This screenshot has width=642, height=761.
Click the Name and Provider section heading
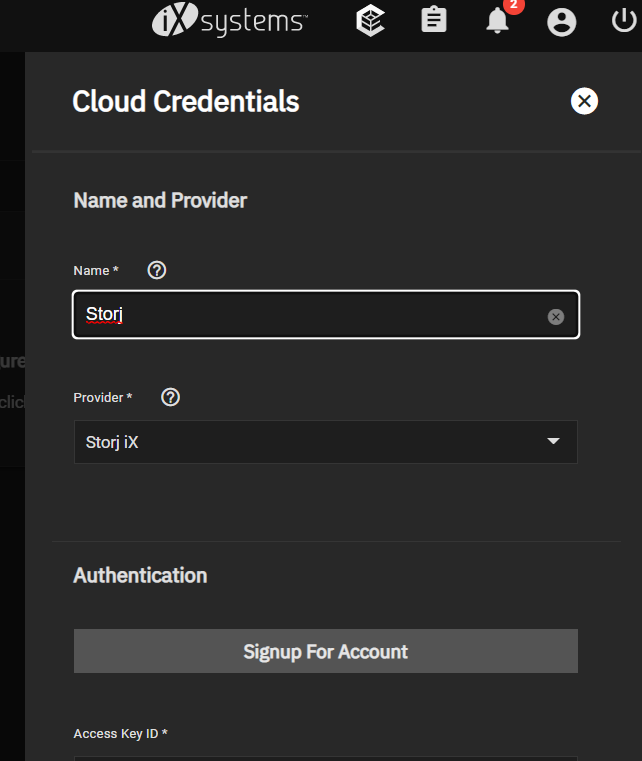tap(160, 200)
